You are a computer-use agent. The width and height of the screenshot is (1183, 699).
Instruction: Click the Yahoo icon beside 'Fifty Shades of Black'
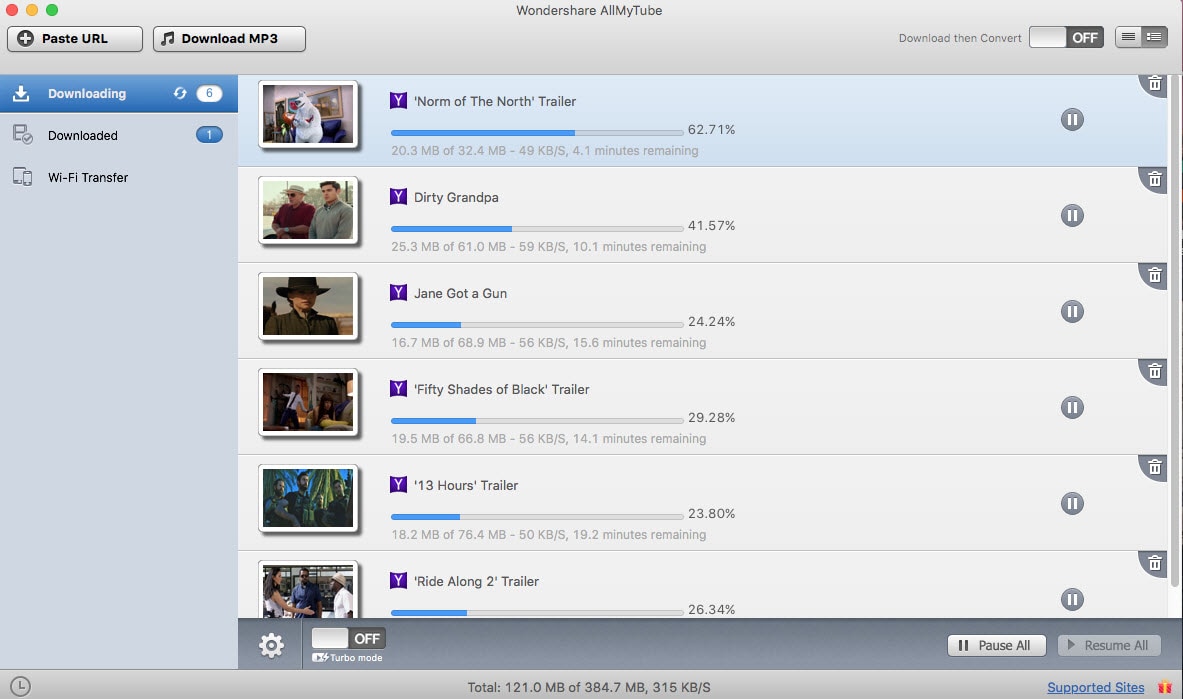pyautogui.click(x=398, y=388)
